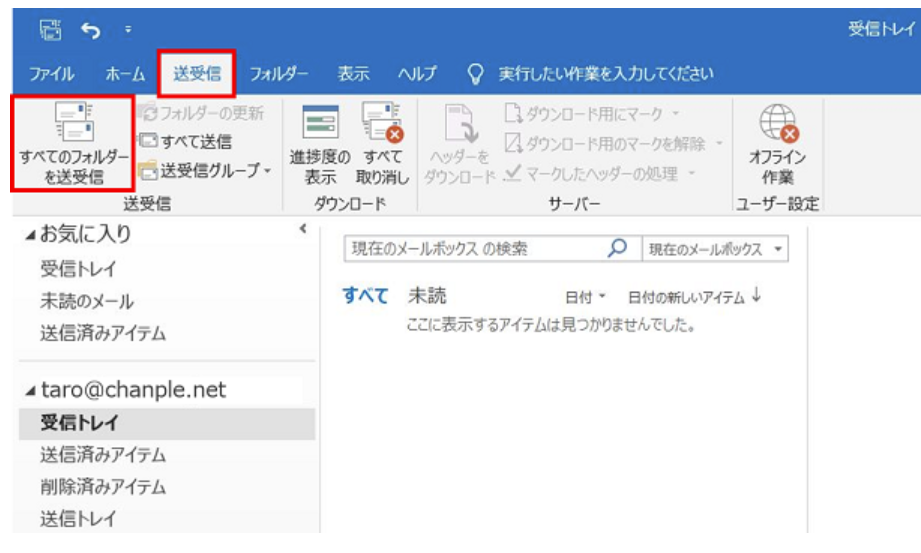
Task: Click フォルダーの更新 button
Action: 200,112
